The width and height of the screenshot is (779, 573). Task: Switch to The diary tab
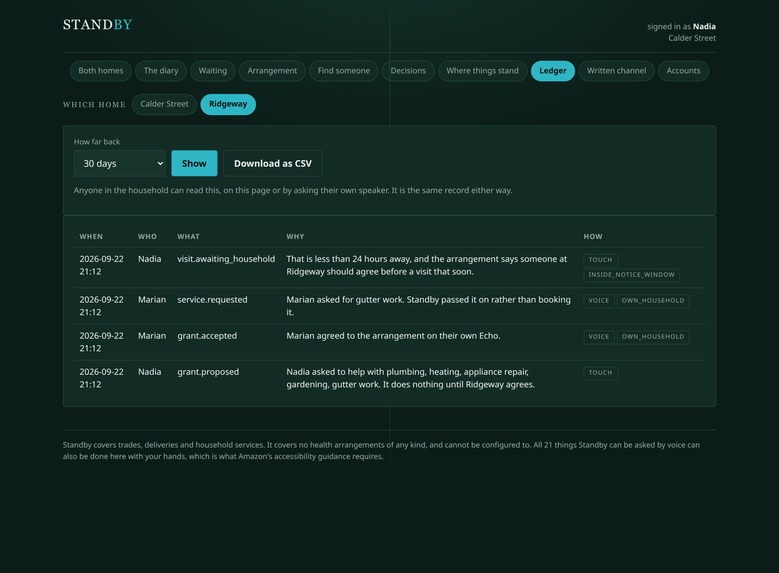161,71
